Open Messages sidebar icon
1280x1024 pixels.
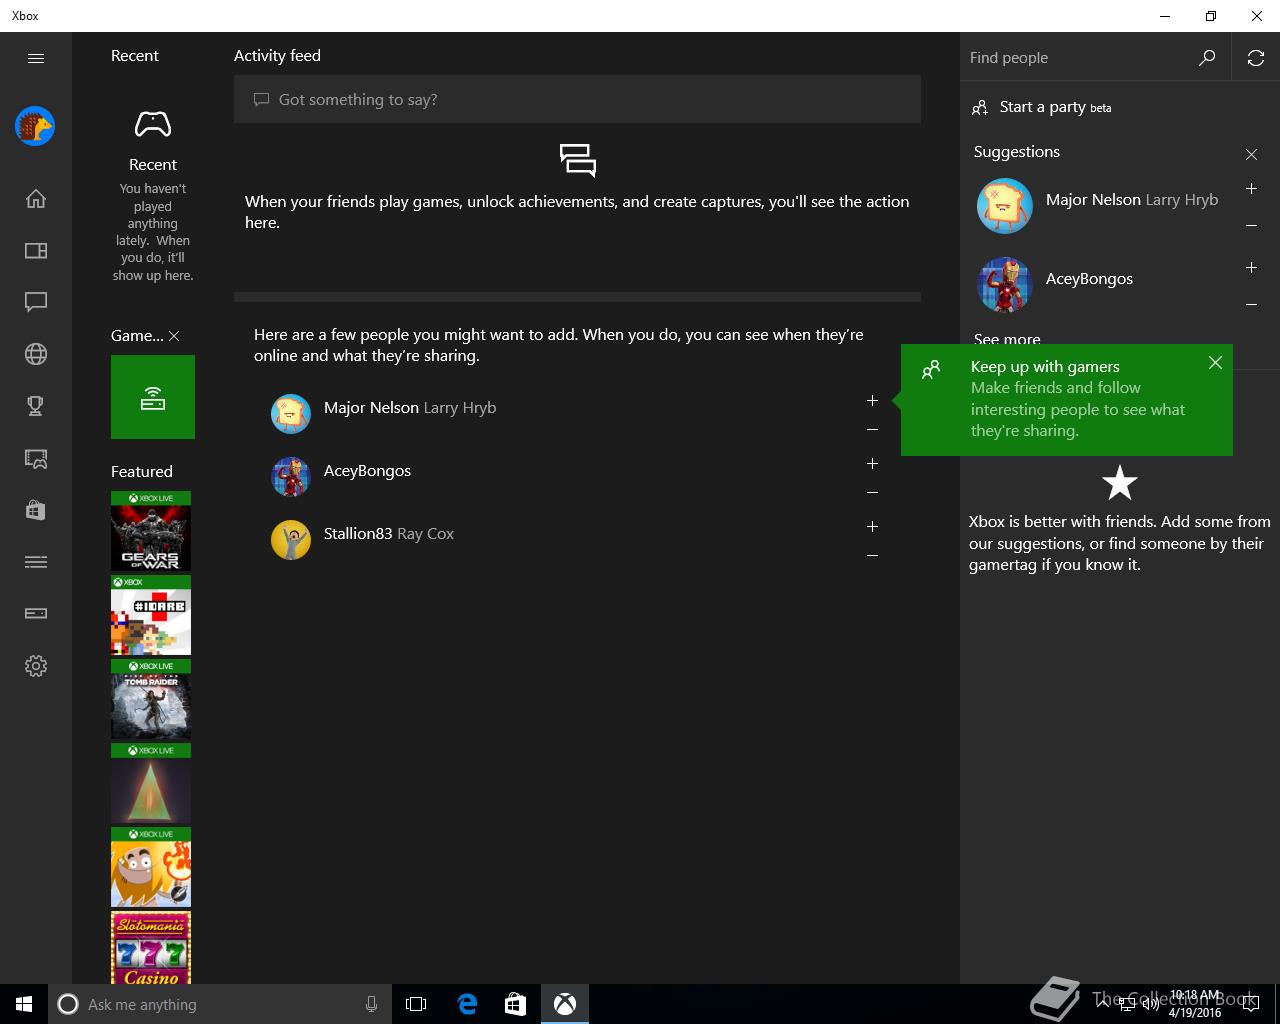(36, 302)
